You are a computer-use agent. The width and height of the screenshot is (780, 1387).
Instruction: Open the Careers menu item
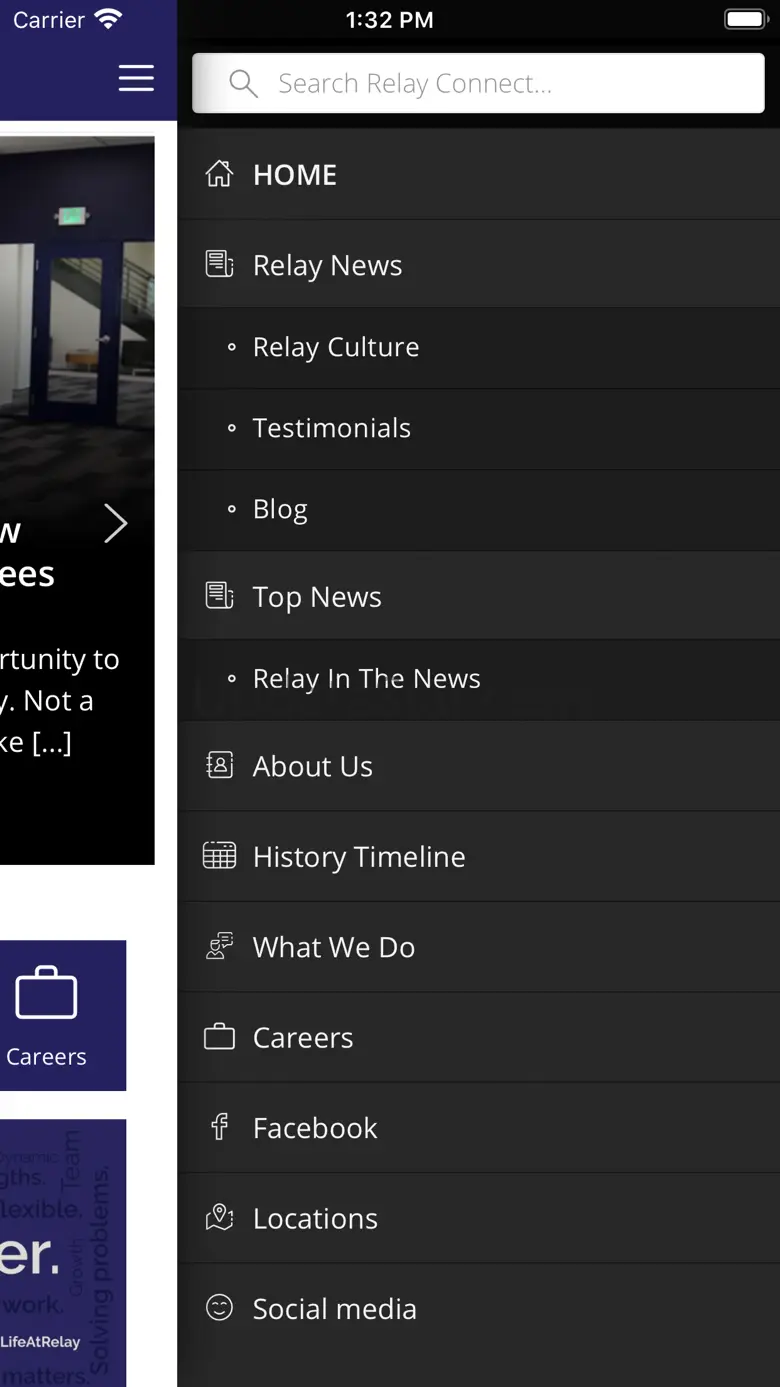tap(479, 1037)
